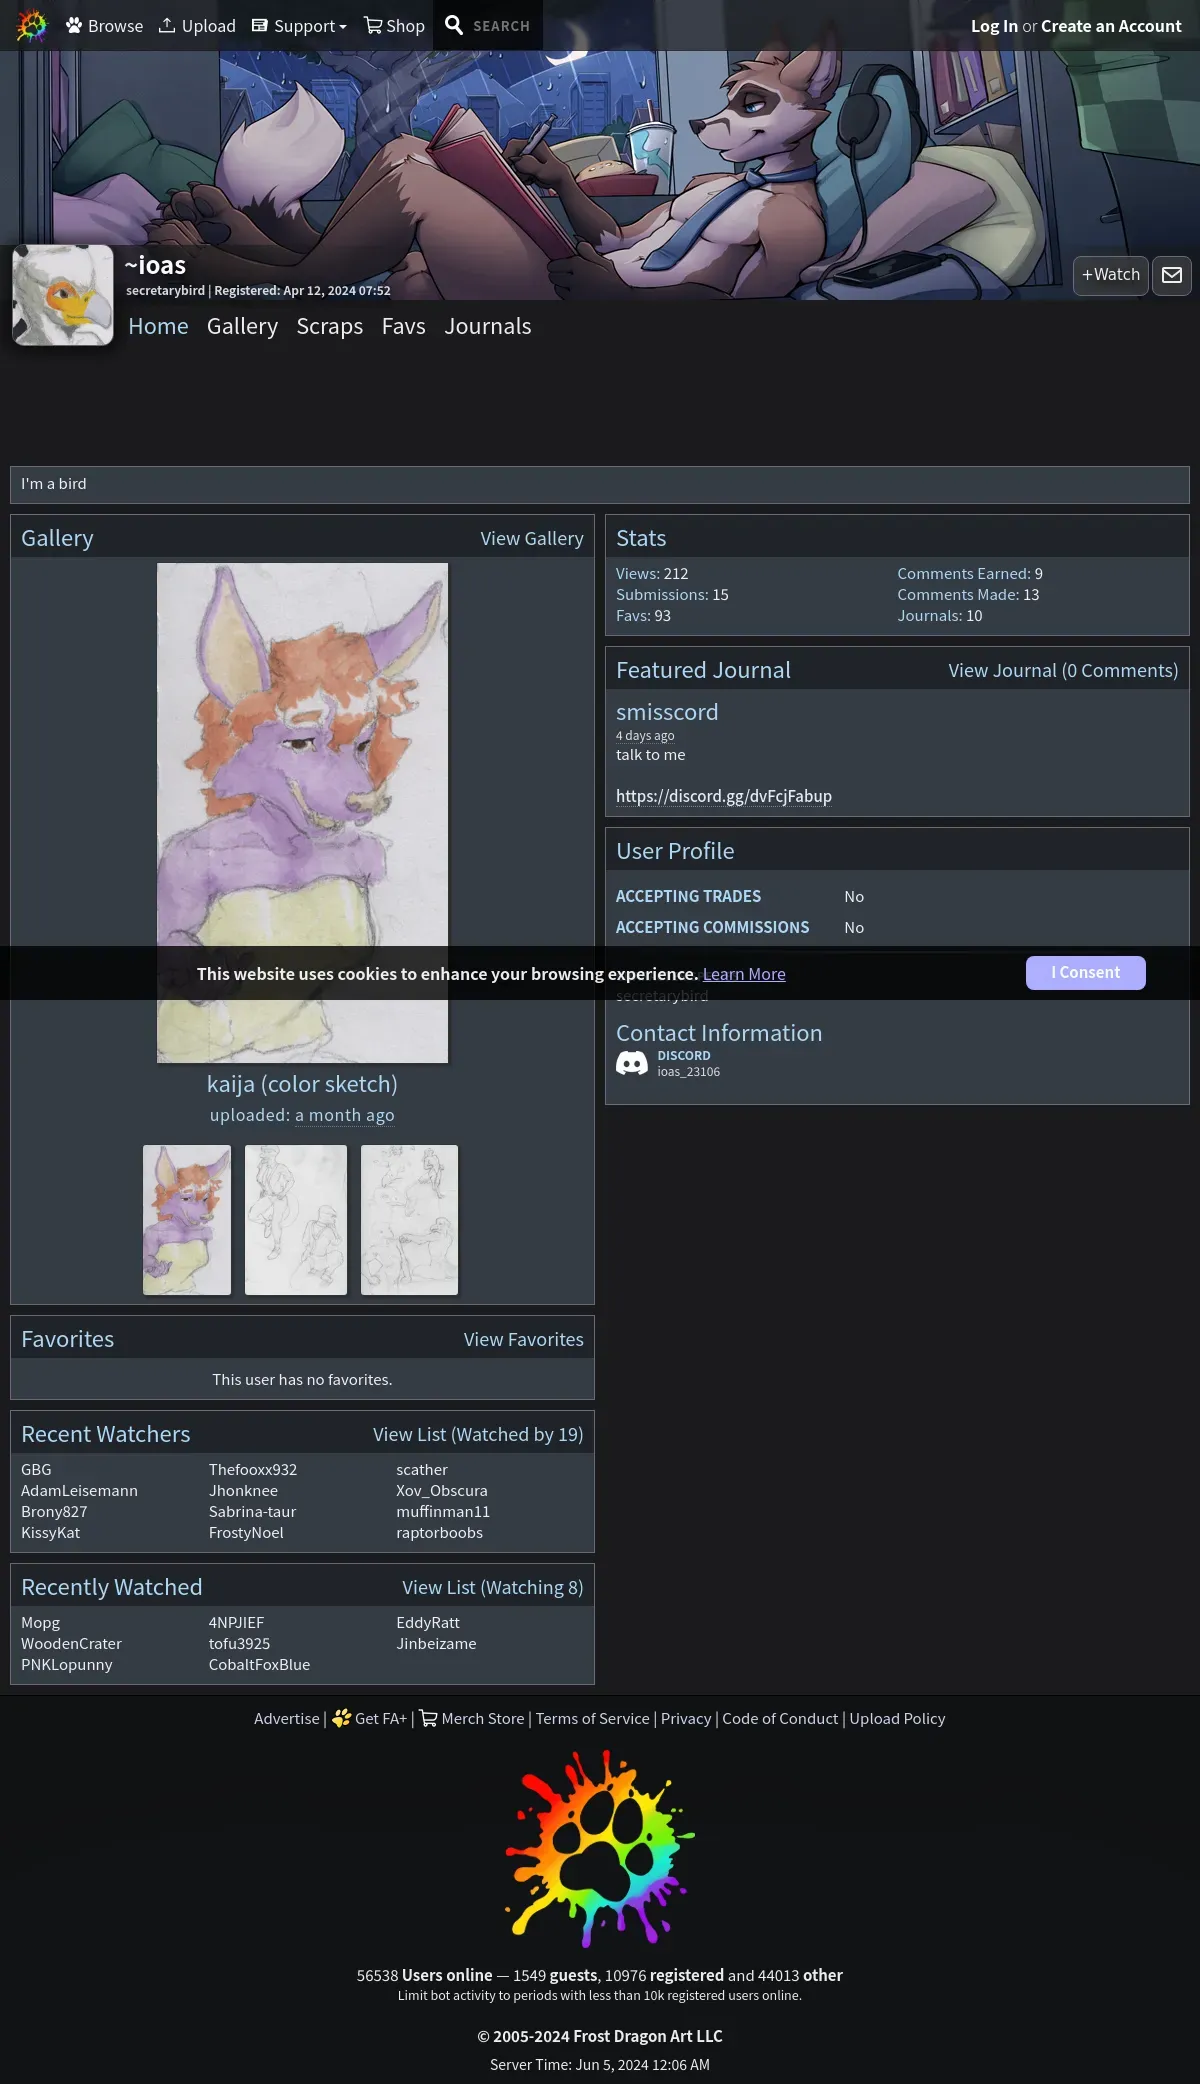The image size is (1200, 2084).
Task: Click watcher Sabrina-taur
Action: point(252,1511)
